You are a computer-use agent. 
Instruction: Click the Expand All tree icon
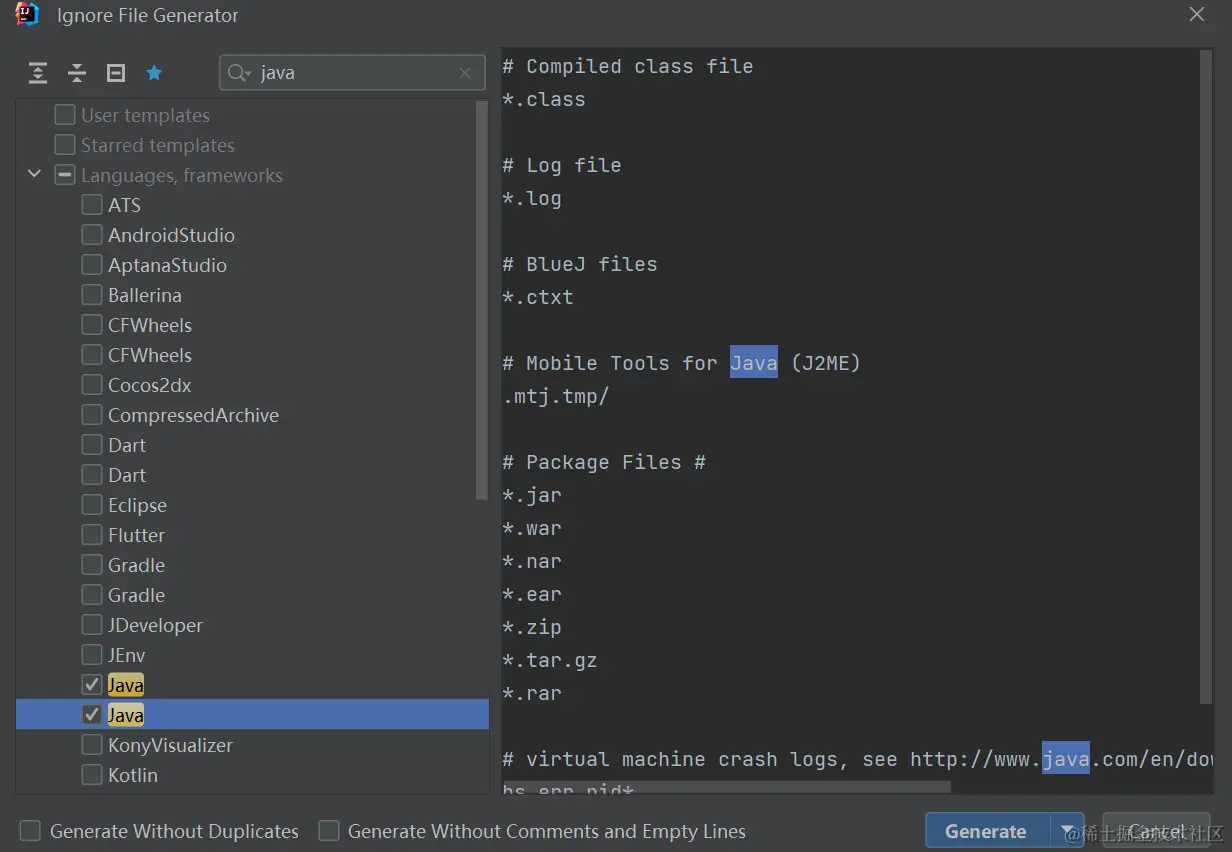38,73
